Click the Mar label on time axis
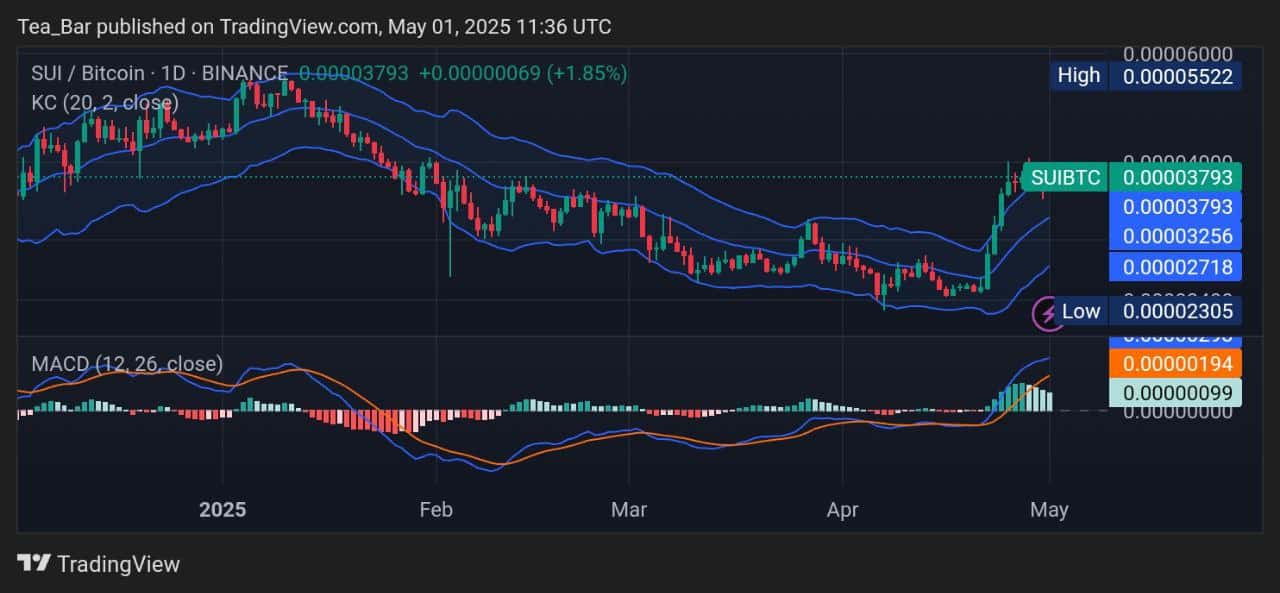 pyautogui.click(x=629, y=510)
